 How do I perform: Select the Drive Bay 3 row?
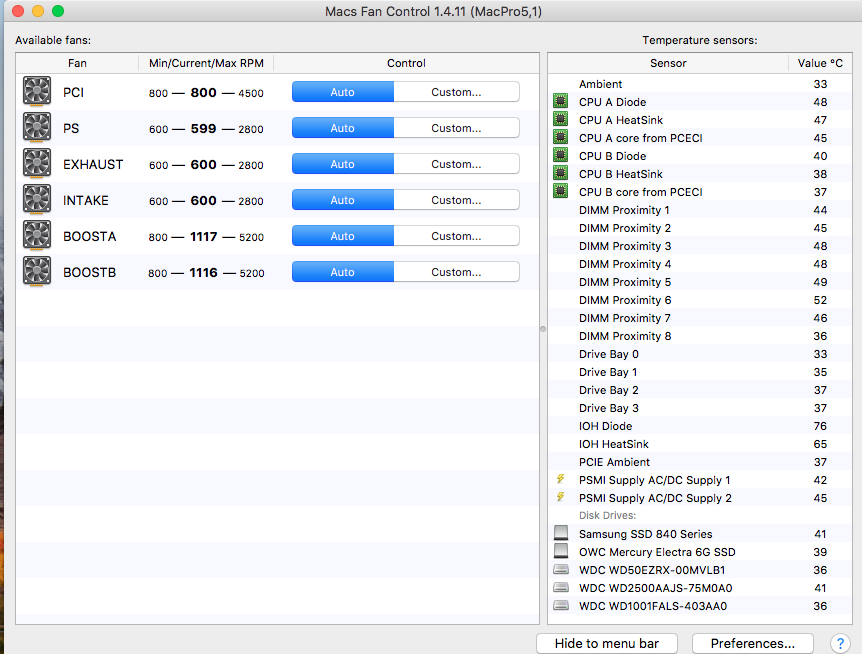(x=700, y=408)
